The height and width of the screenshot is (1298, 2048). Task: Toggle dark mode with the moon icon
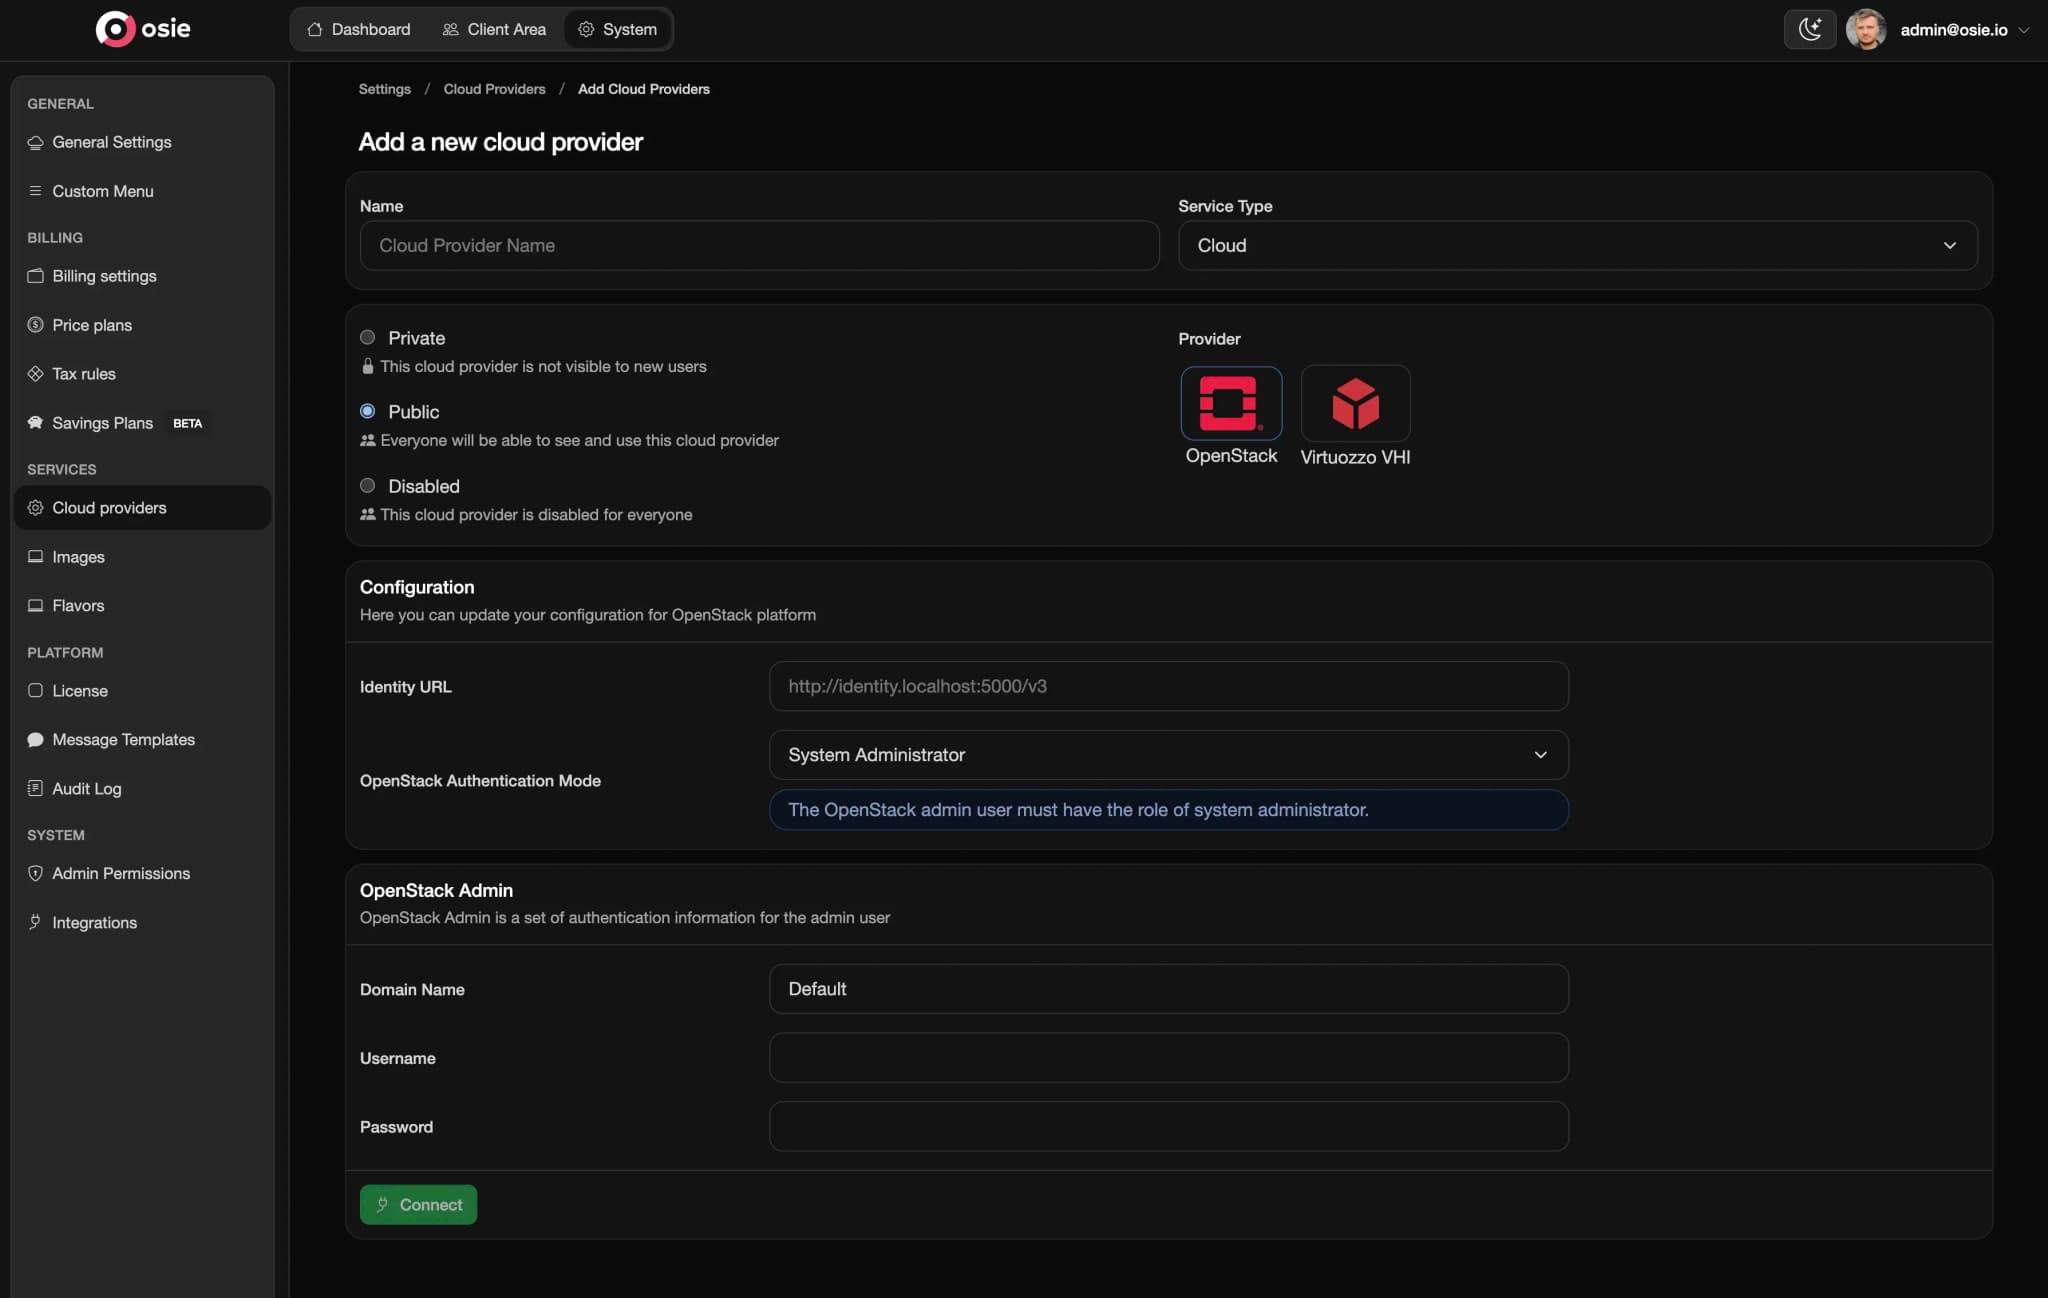[x=1810, y=29]
